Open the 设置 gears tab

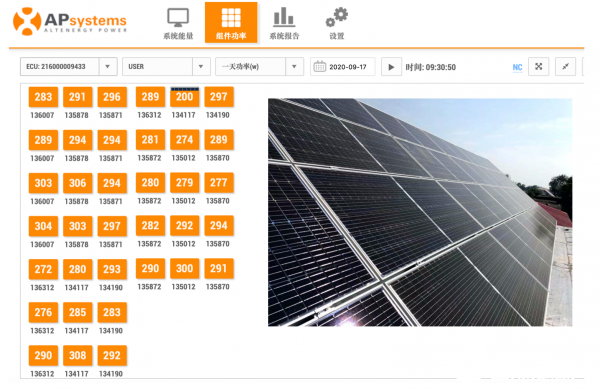337,23
